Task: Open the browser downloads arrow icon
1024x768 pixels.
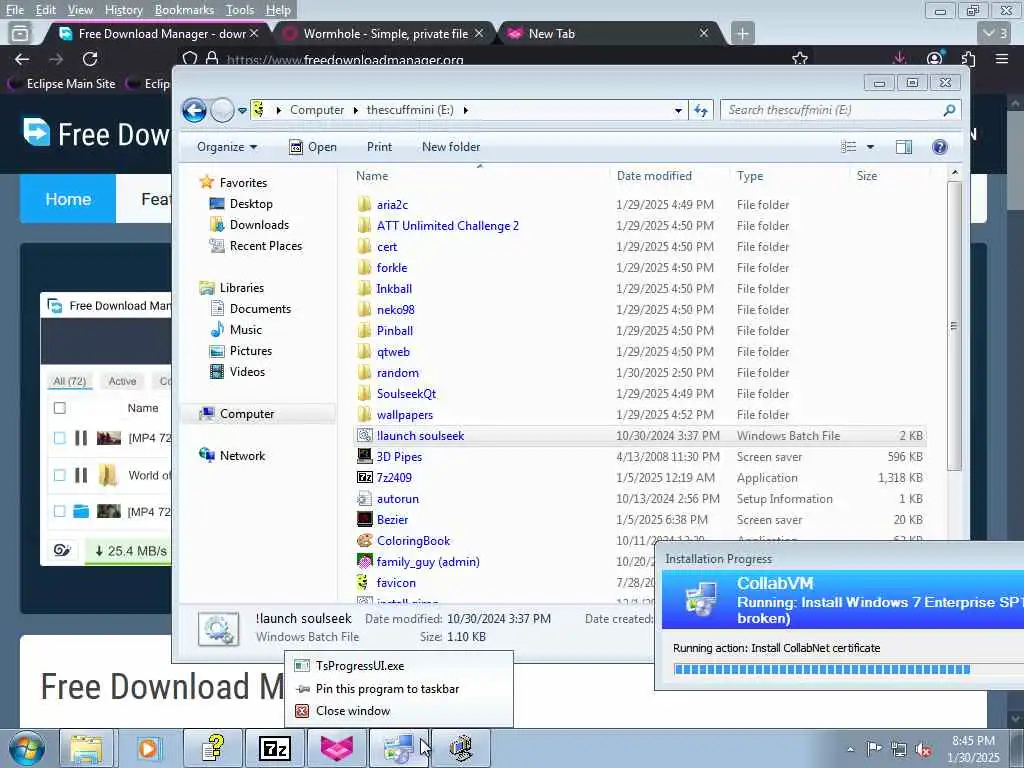Action: [899, 59]
